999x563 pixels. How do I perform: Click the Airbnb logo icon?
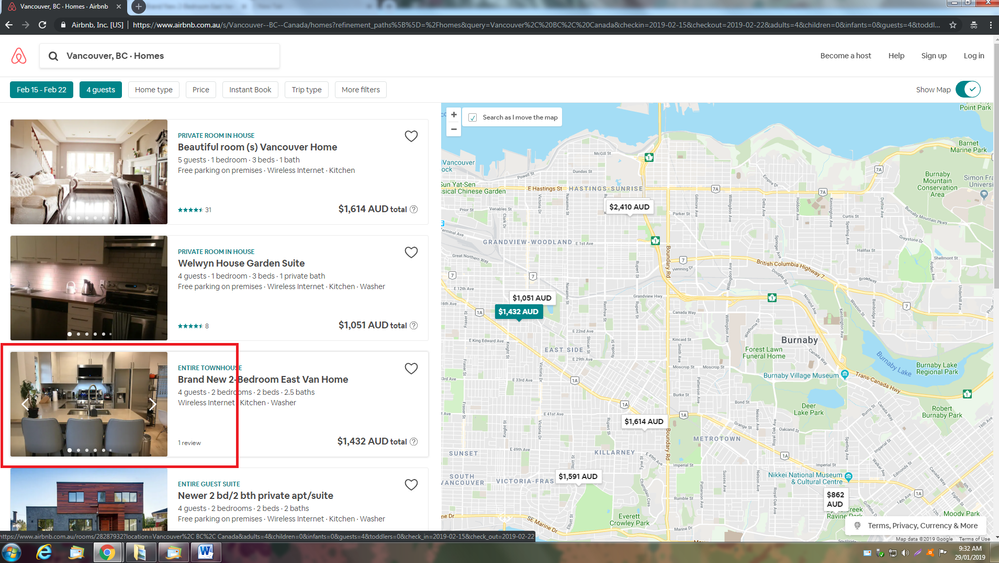(x=18, y=56)
